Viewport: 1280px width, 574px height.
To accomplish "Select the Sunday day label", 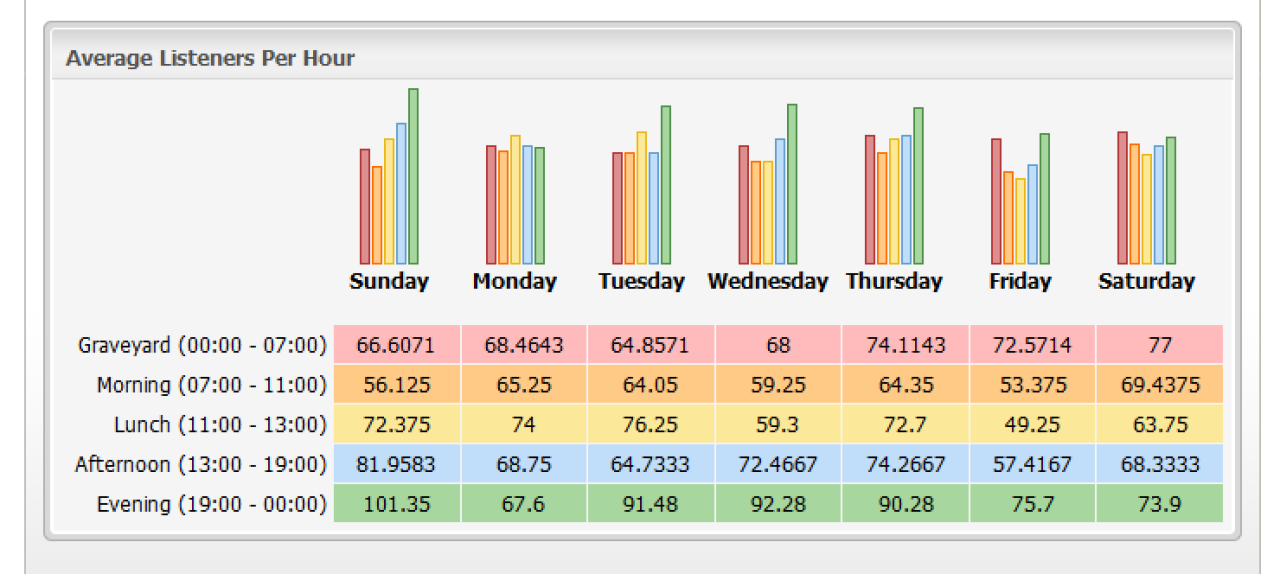I will pyautogui.click(x=389, y=281).
